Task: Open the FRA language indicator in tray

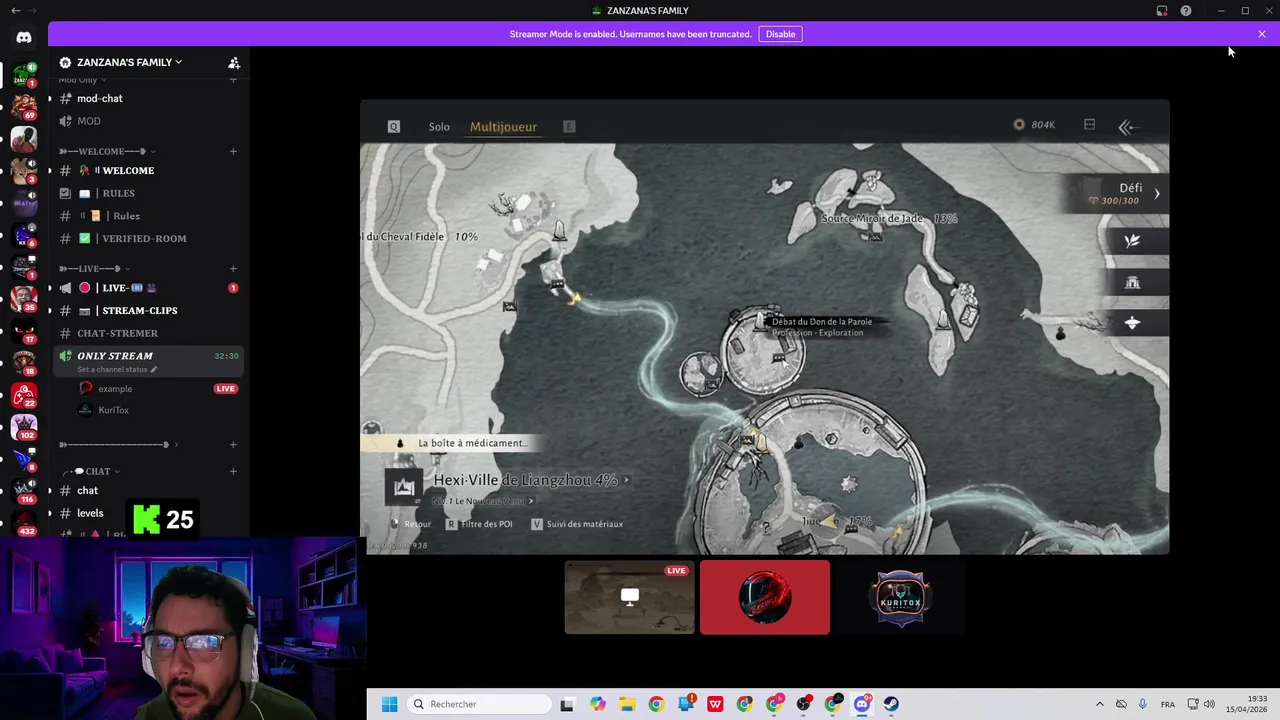Action: [x=1168, y=704]
